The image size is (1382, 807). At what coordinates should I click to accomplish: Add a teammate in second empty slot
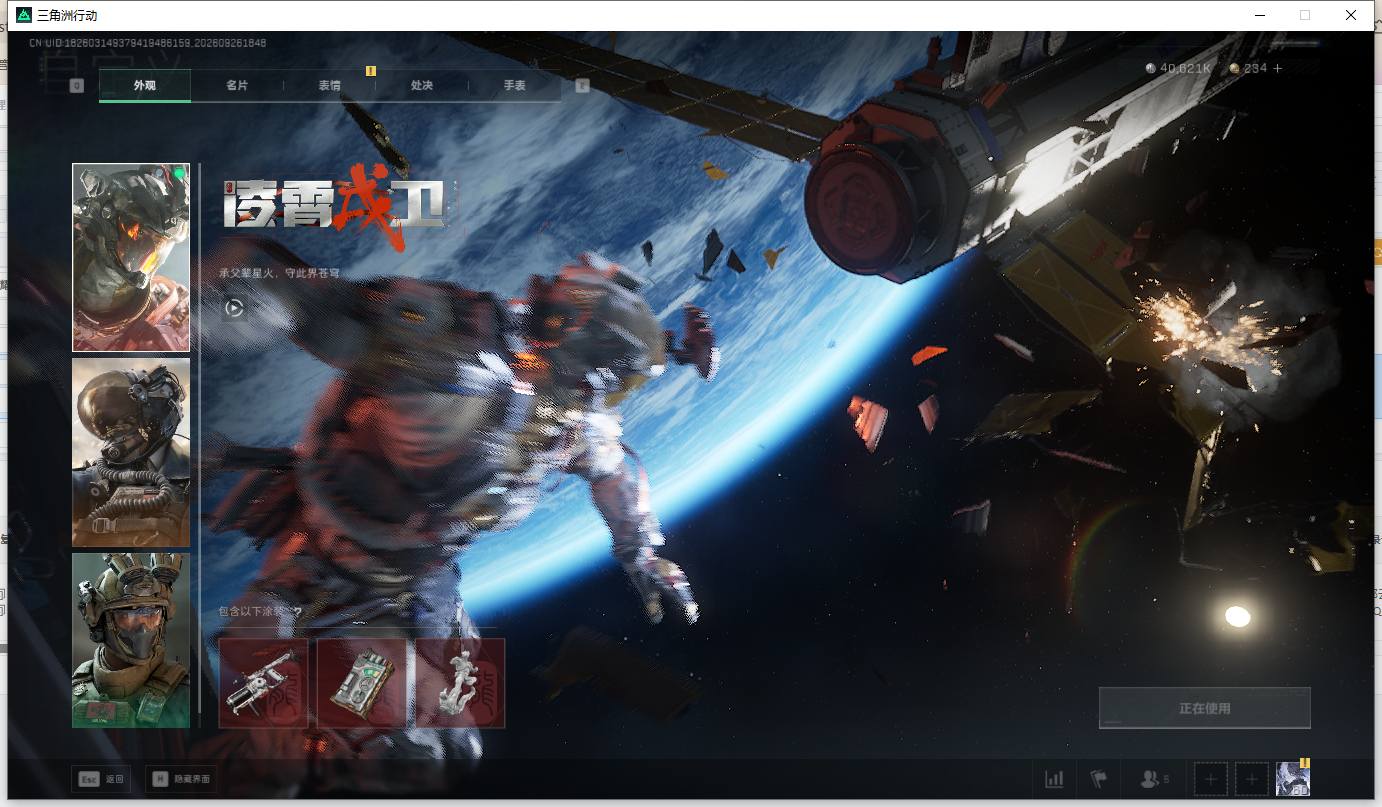(1251, 779)
